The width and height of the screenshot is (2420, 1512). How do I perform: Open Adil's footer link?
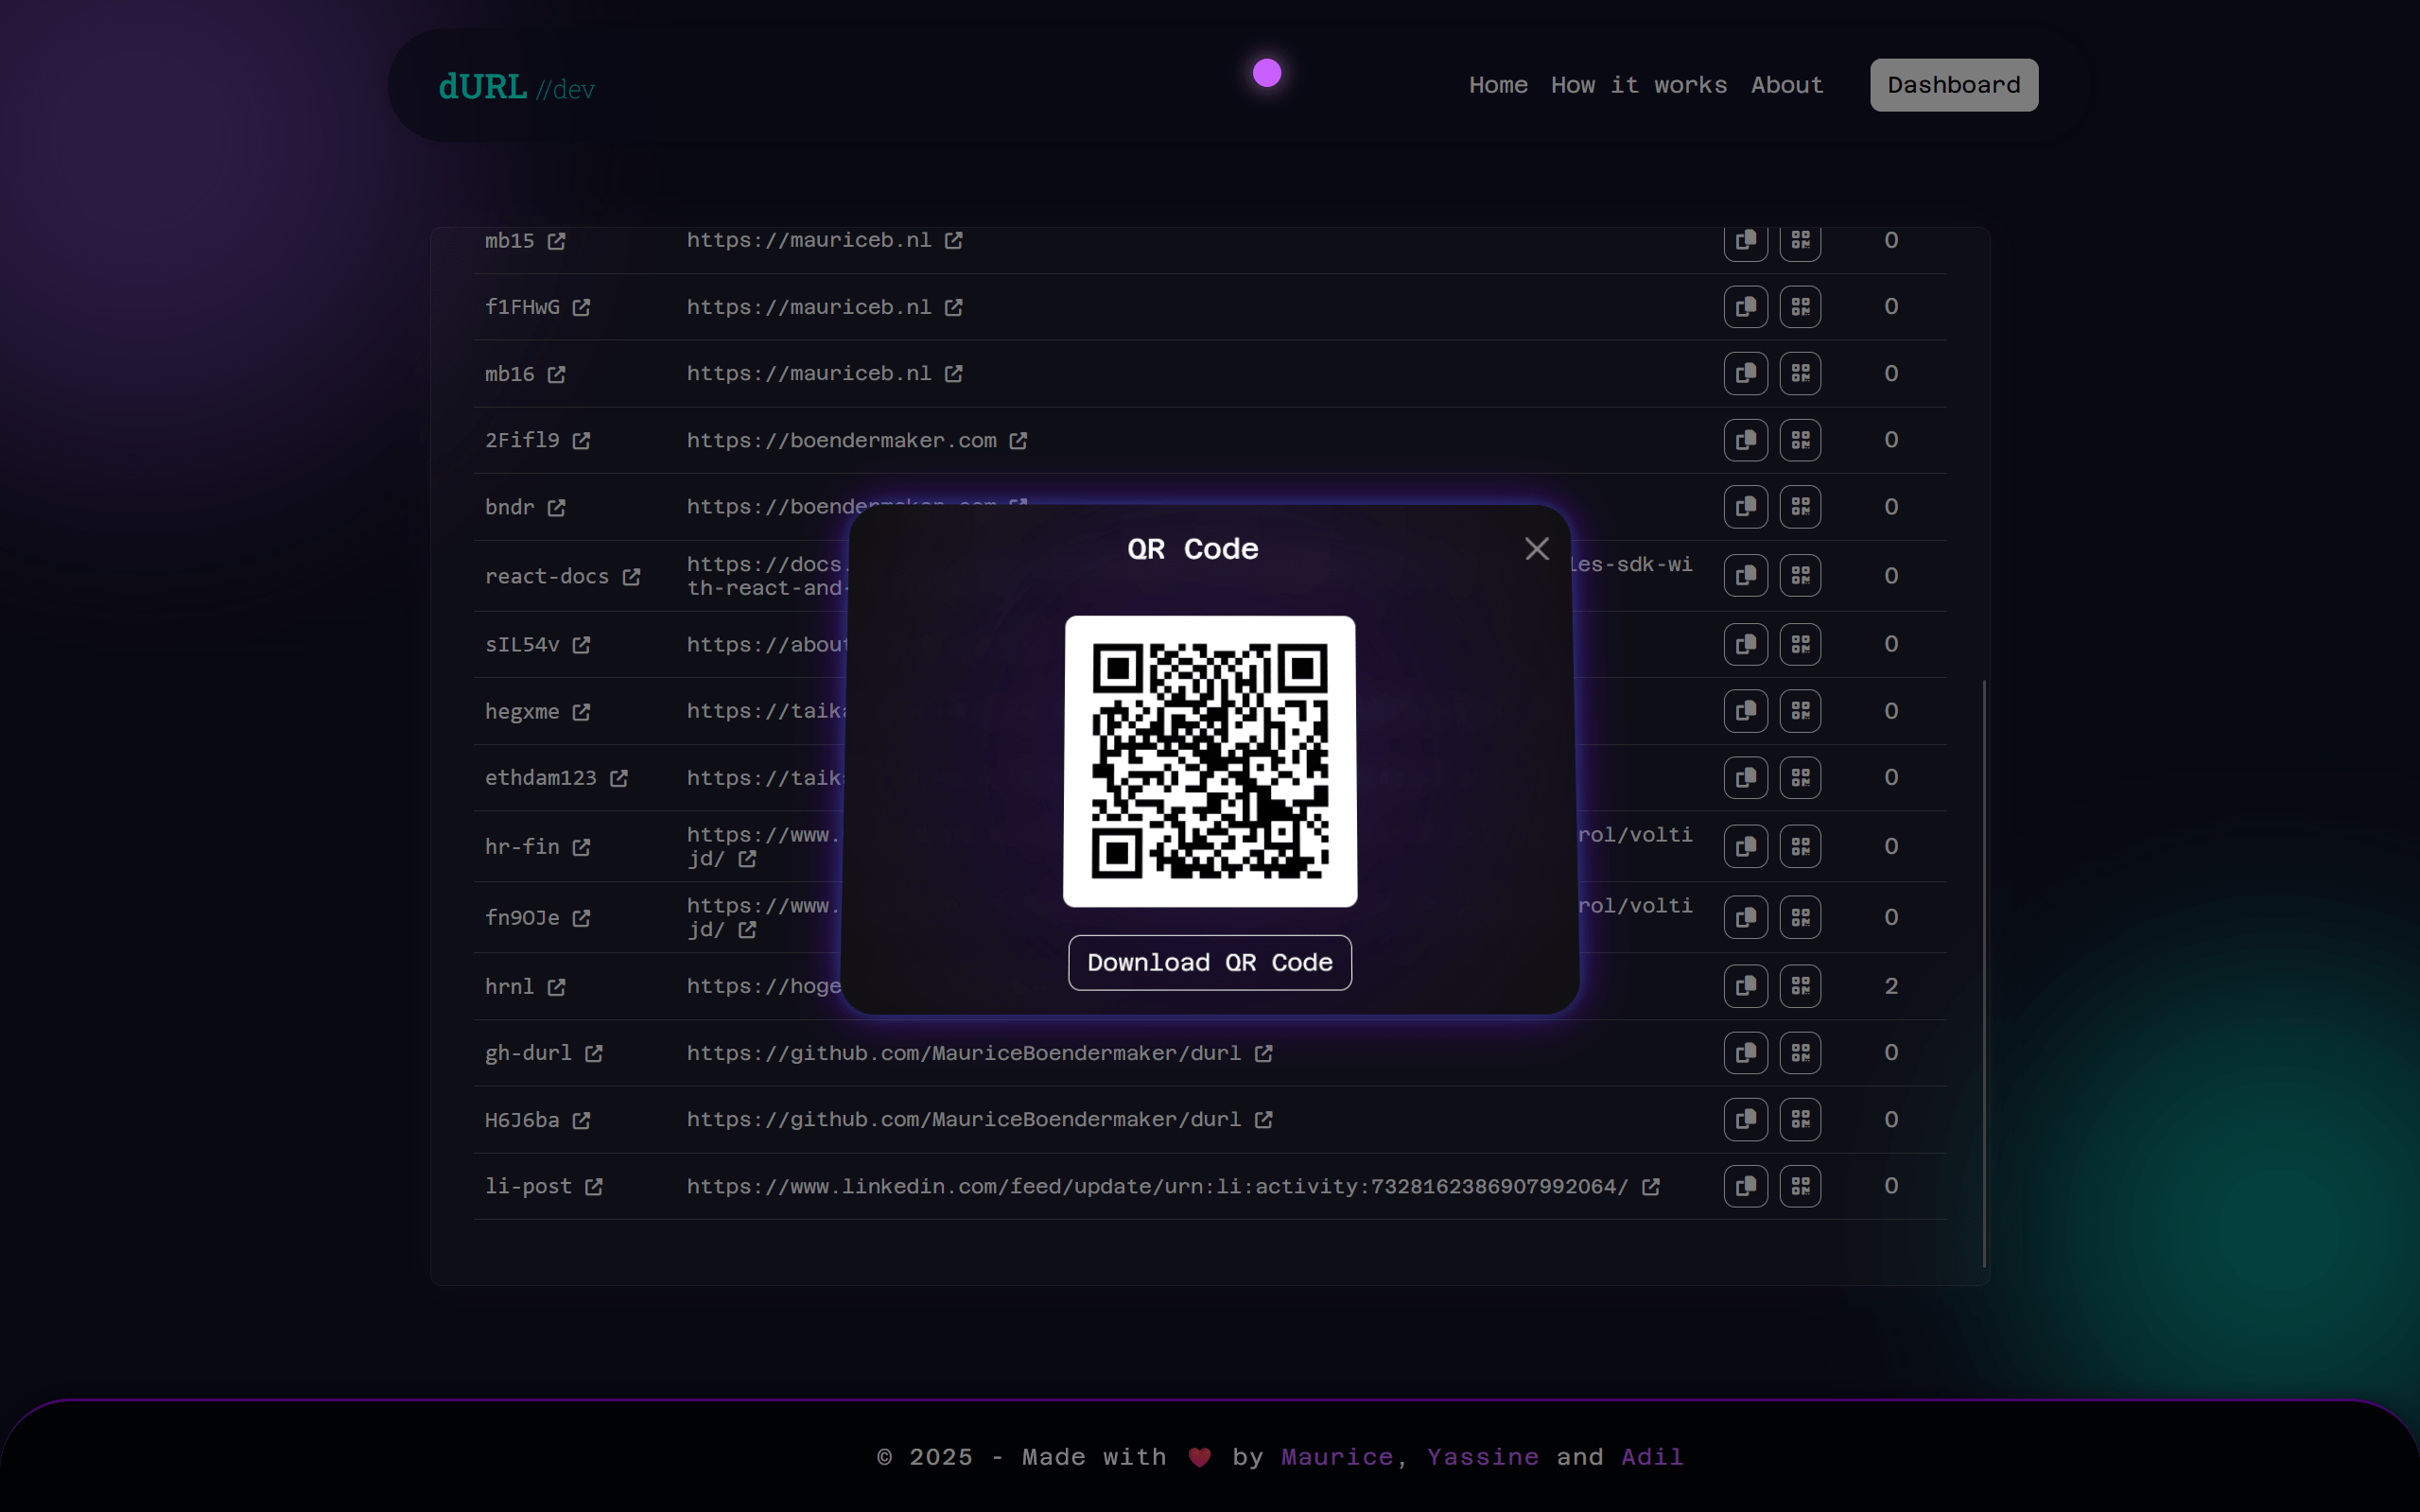(x=1652, y=1457)
